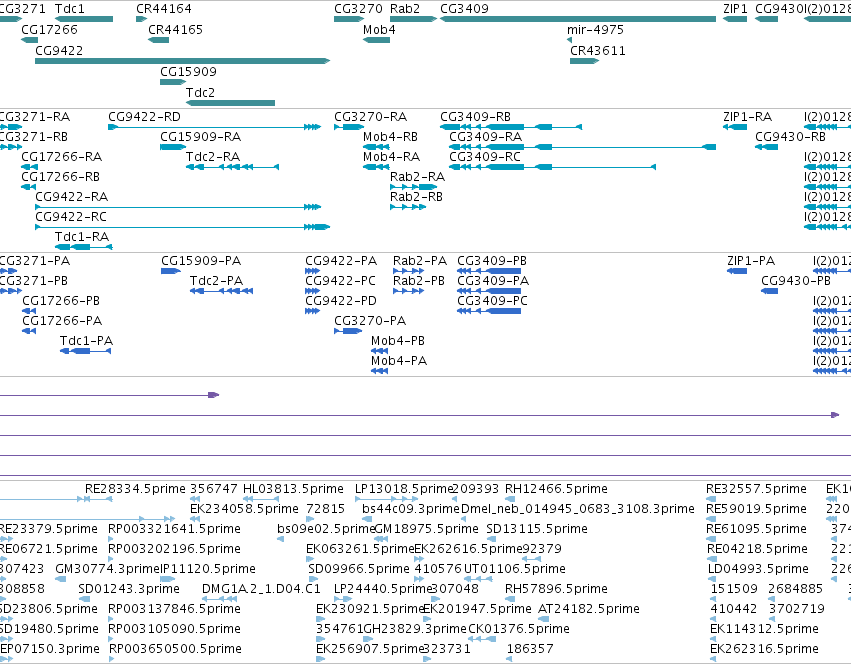Click the Rab2-PB protein label

[418, 281]
